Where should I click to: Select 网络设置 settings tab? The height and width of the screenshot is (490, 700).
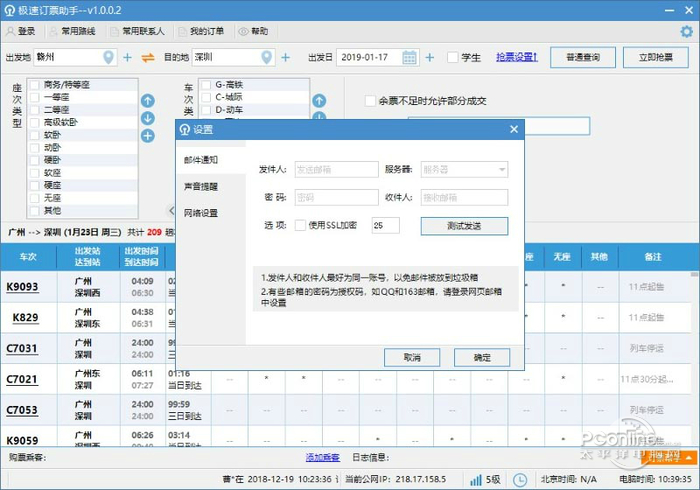coord(201,213)
